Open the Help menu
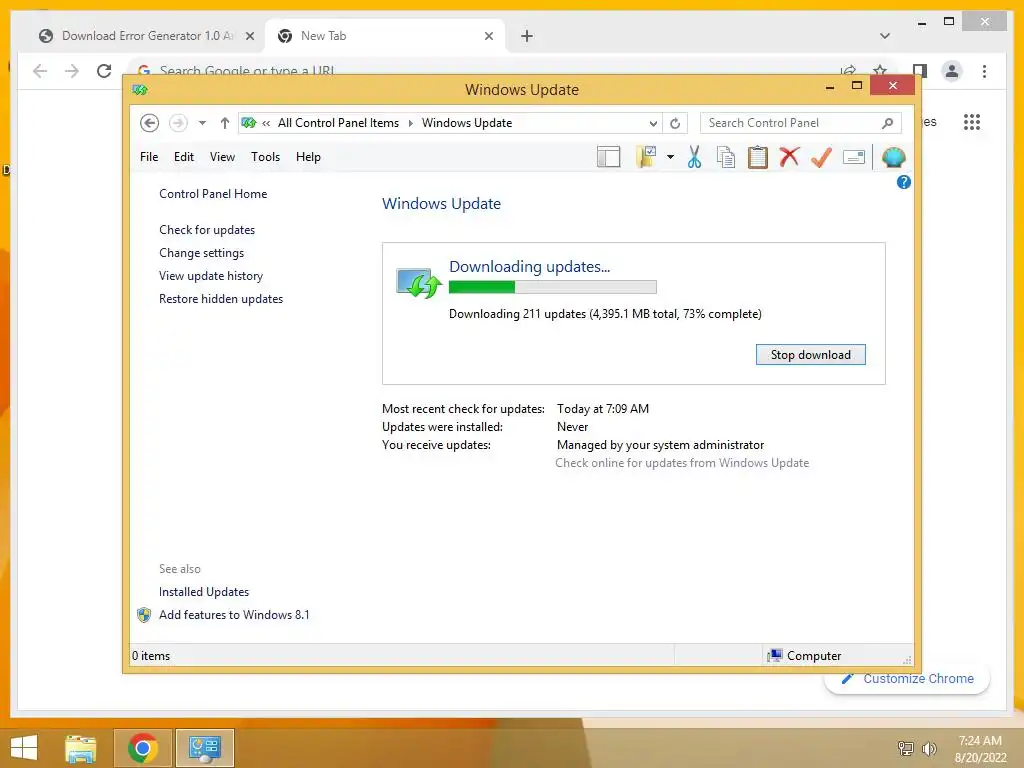This screenshot has height=768, width=1024. click(308, 157)
